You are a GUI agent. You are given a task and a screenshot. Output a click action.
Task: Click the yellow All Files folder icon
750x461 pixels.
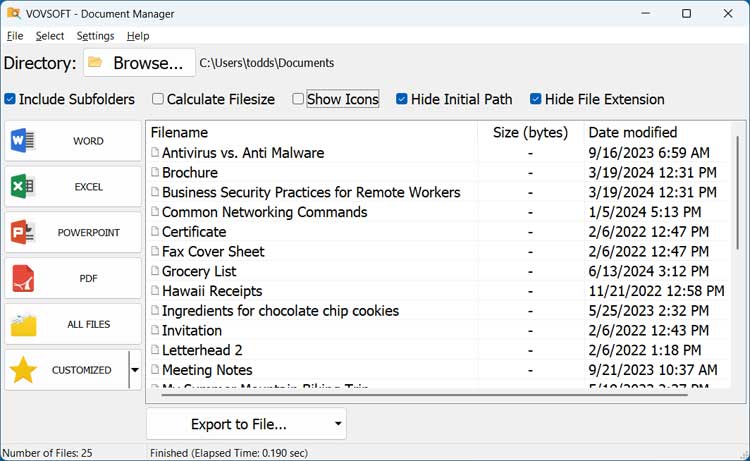pyautogui.click(x=23, y=325)
